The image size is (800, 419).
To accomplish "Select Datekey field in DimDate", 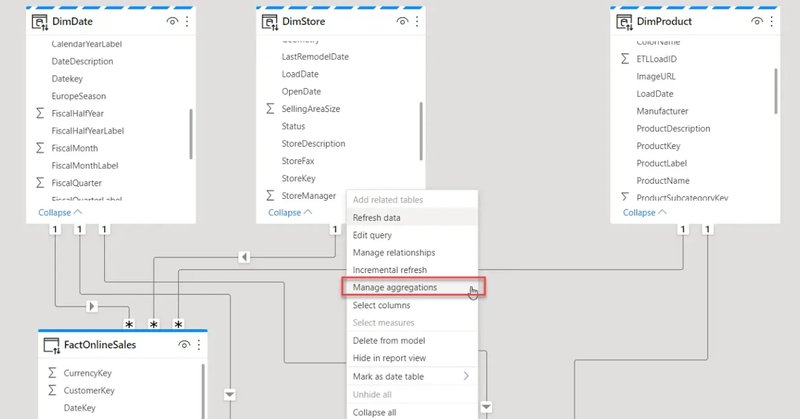I will pyautogui.click(x=67, y=79).
